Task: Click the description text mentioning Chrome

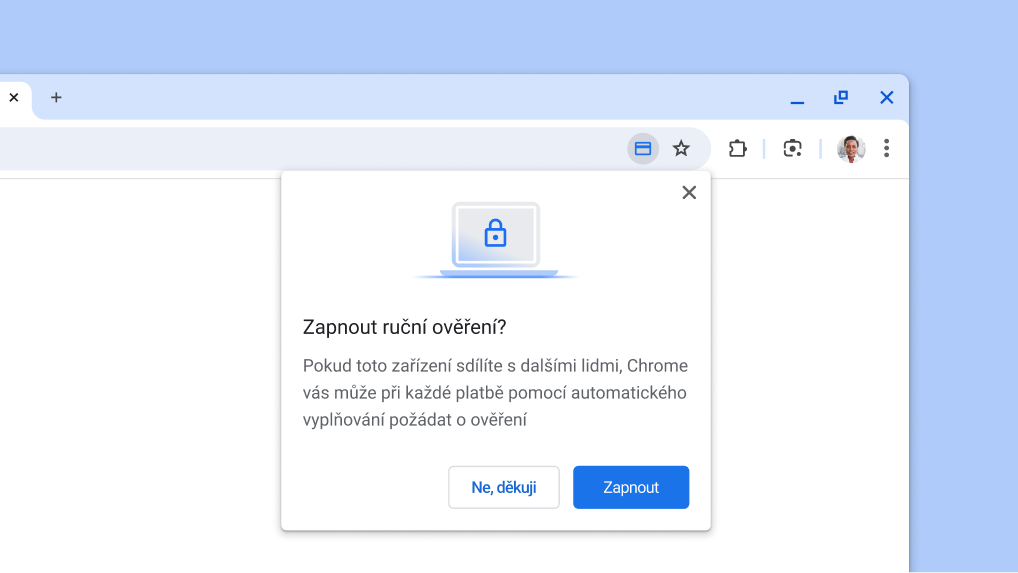Action: point(495,393)
